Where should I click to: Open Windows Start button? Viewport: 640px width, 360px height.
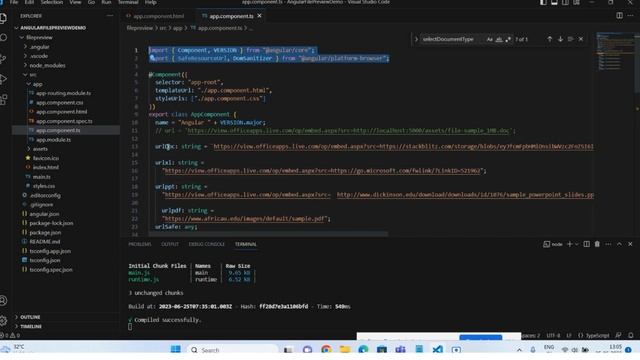point(176,350)
